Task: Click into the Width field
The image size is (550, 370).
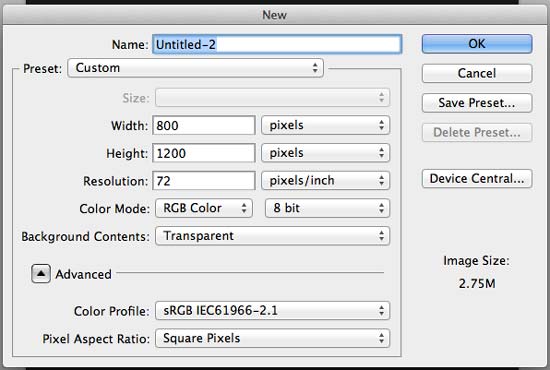Action: pyautogui.click(x=204, y=125)
